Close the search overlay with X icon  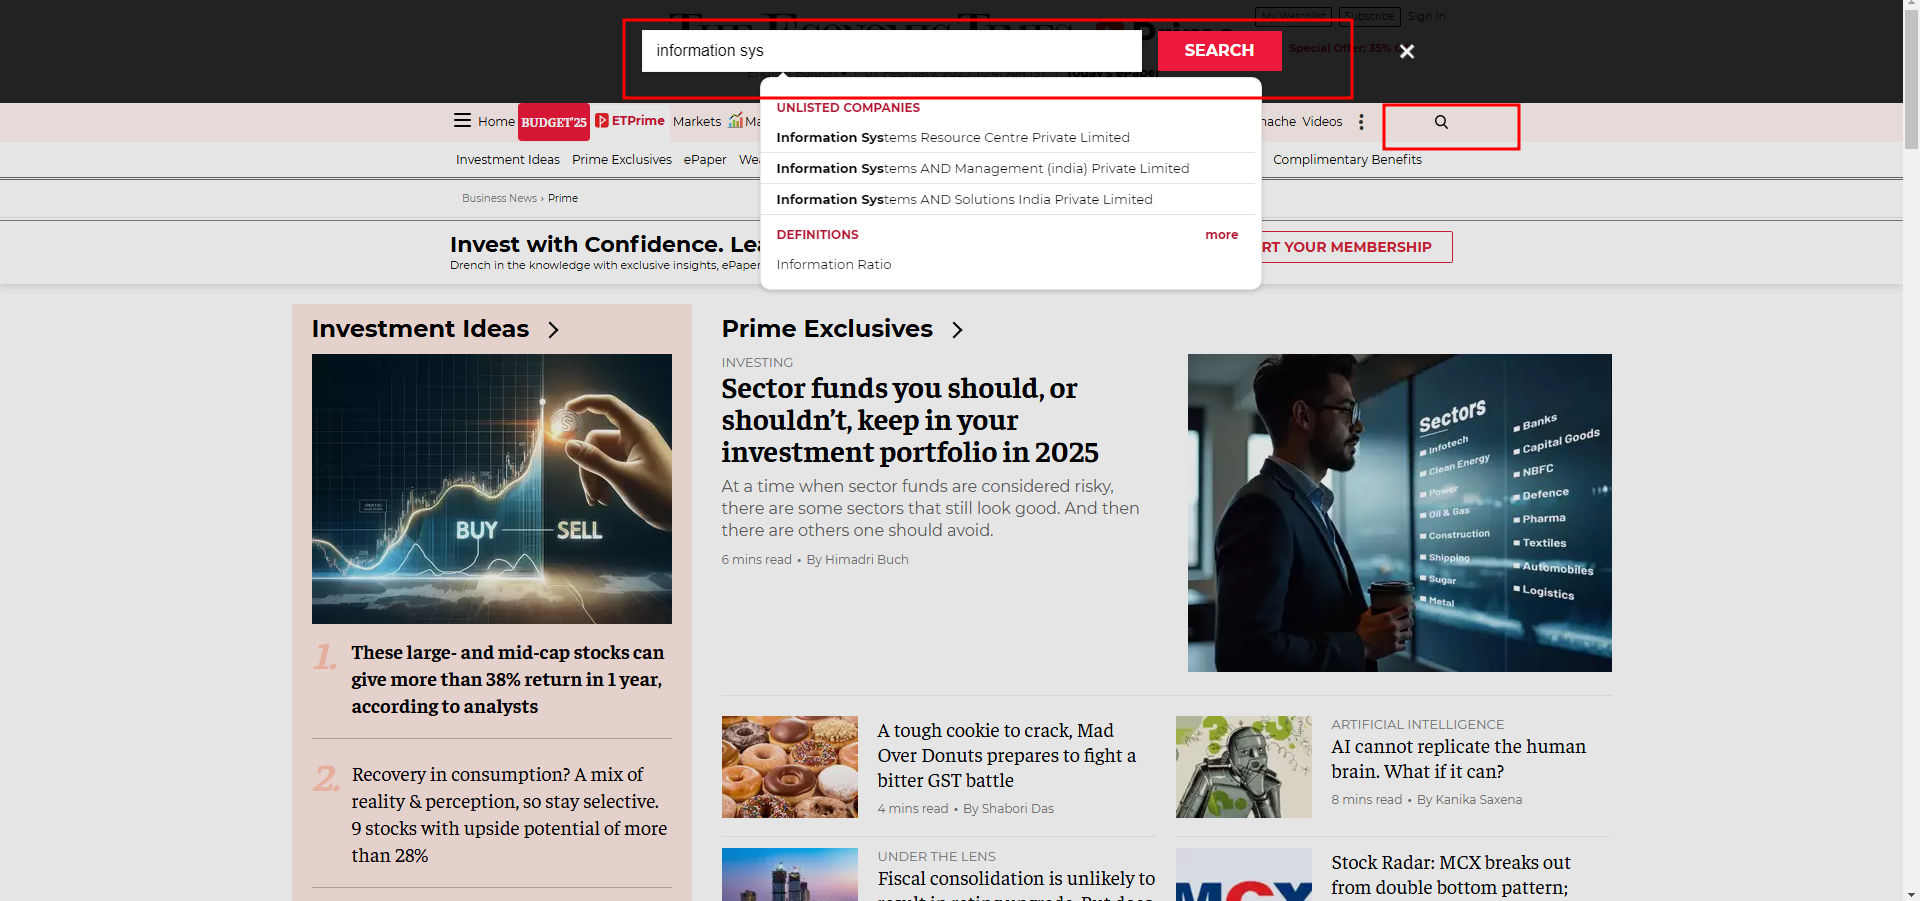(x=1406, y=51)
